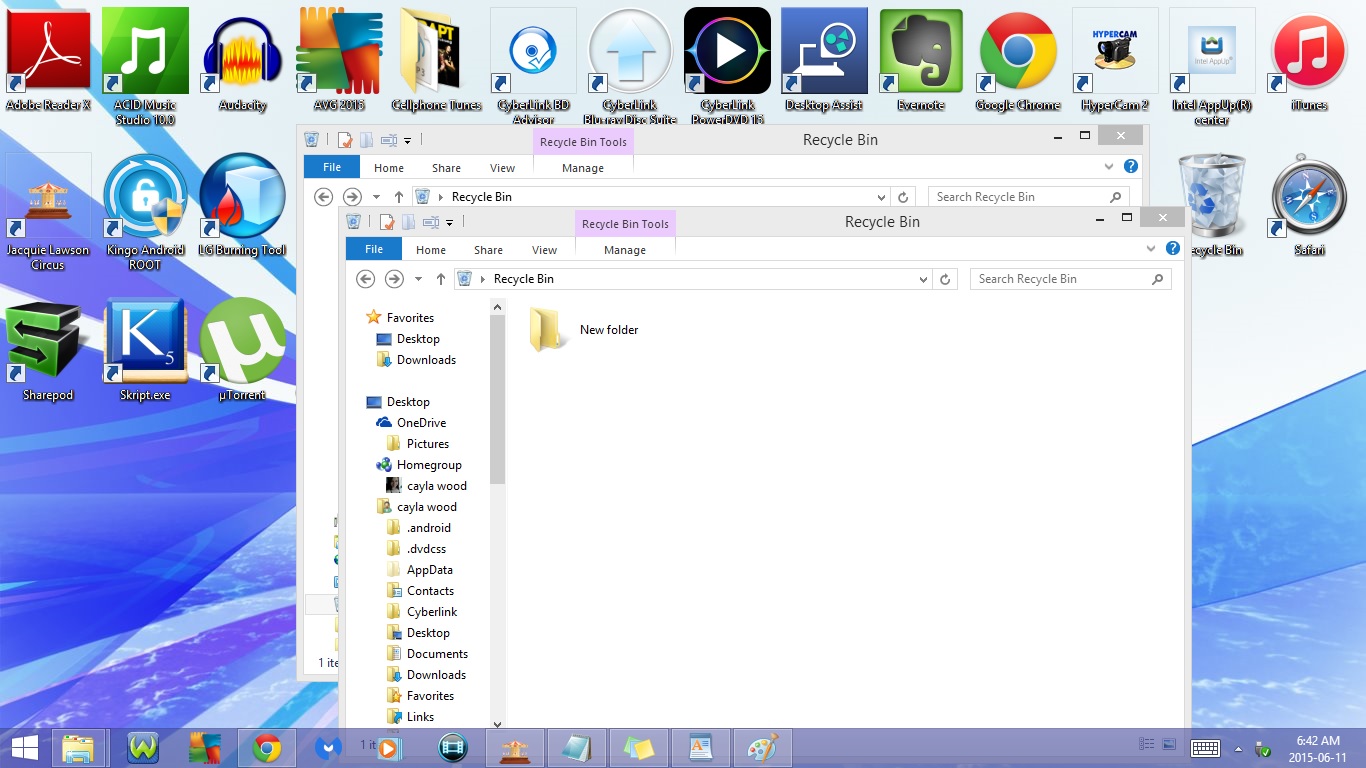The image size is (1366, 768).
Task: Click navigation pane scrollbar down arrow
Action: click(x=497, y=723)
